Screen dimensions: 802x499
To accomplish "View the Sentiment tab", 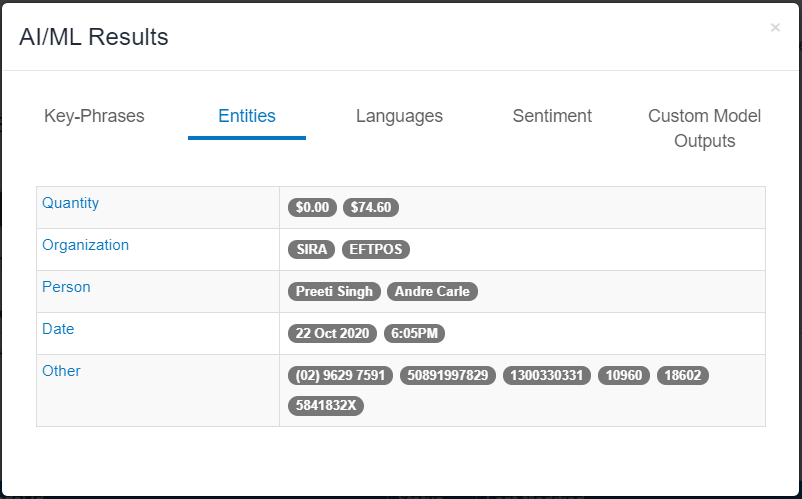I will [x=552, y=116].
